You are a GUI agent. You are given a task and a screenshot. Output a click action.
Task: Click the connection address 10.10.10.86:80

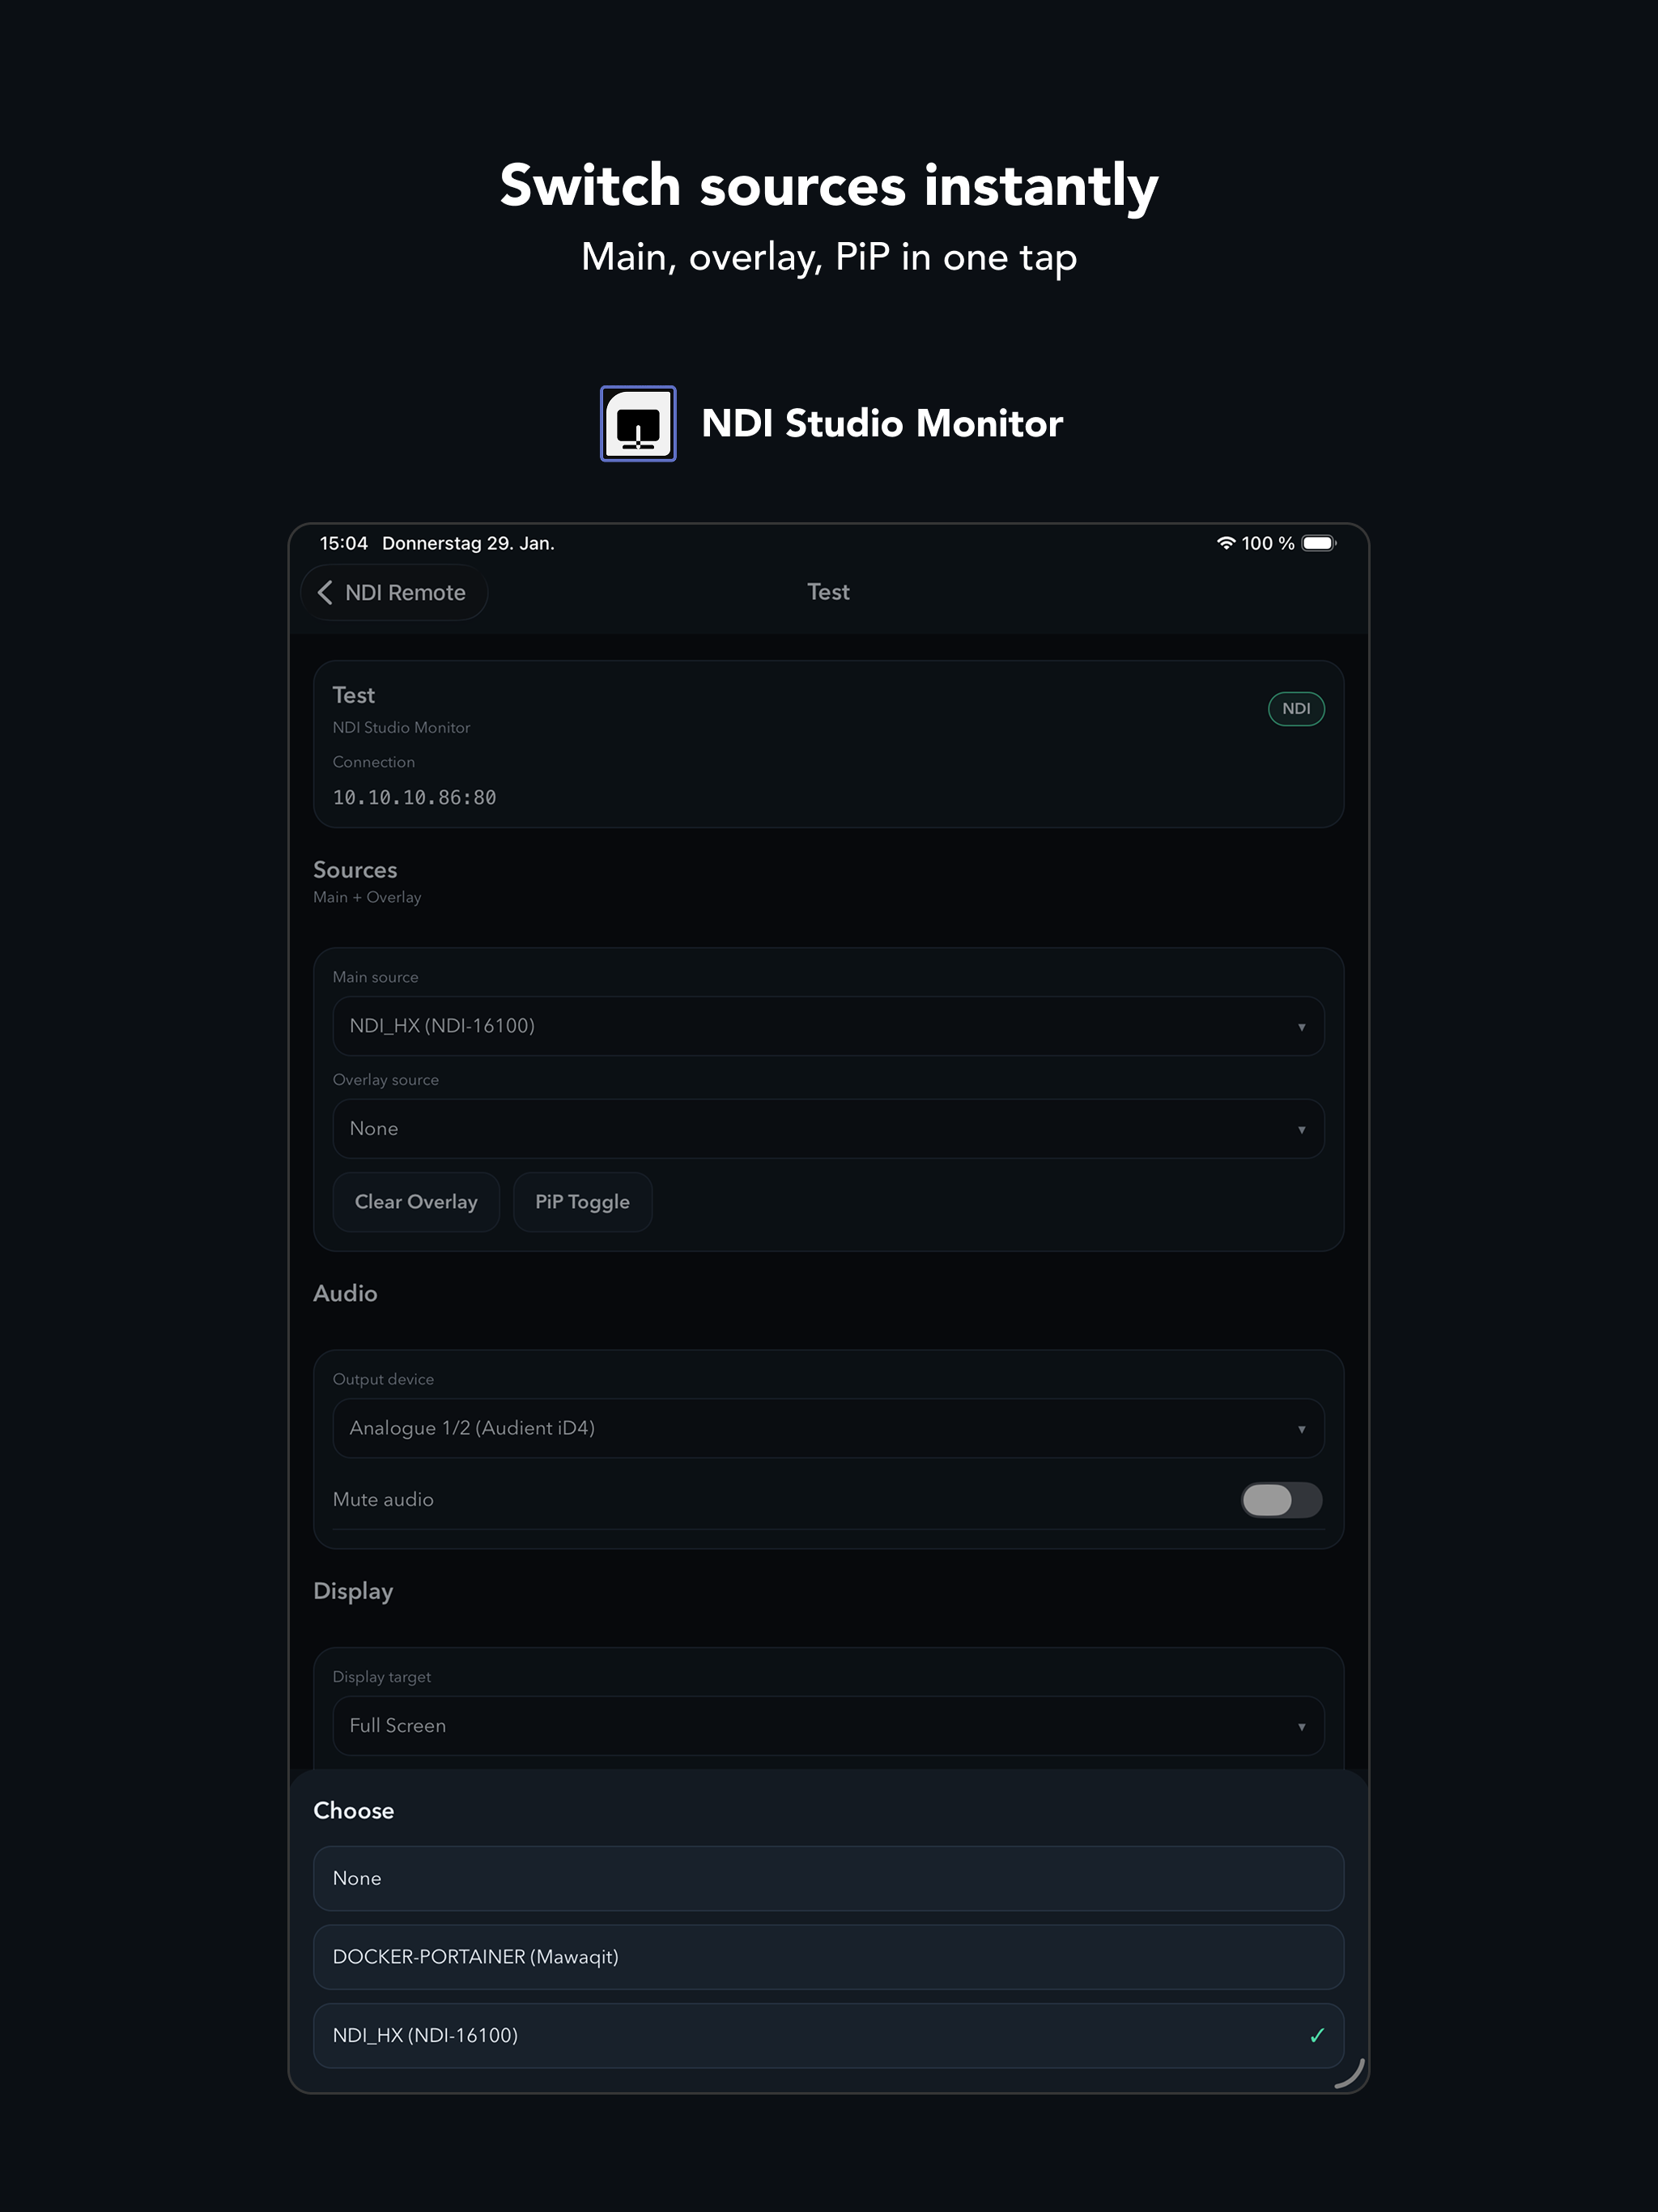tap(414, 798)
